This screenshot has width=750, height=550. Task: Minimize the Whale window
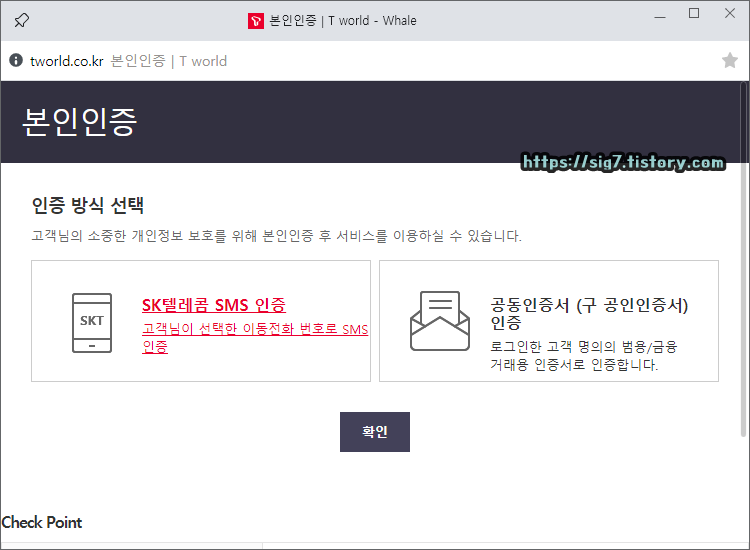click(x=660, y=17)
